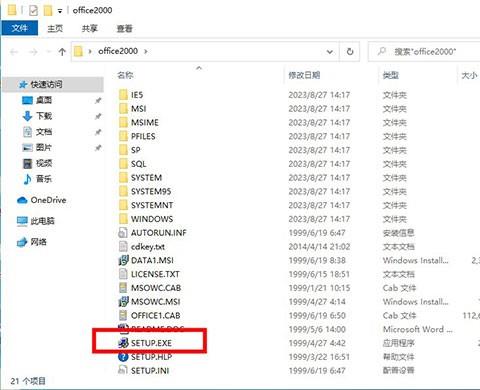The height and width of the screenshot is (390, 480).
Task: Select the cdkey.txt file icon
Action: 123,247
